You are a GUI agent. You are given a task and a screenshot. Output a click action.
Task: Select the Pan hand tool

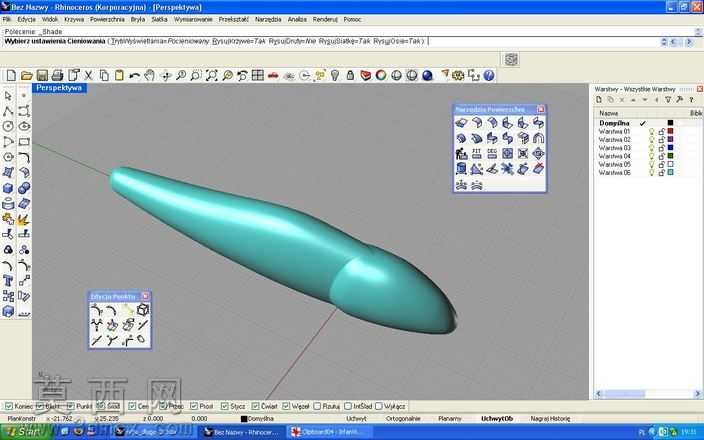150,75
